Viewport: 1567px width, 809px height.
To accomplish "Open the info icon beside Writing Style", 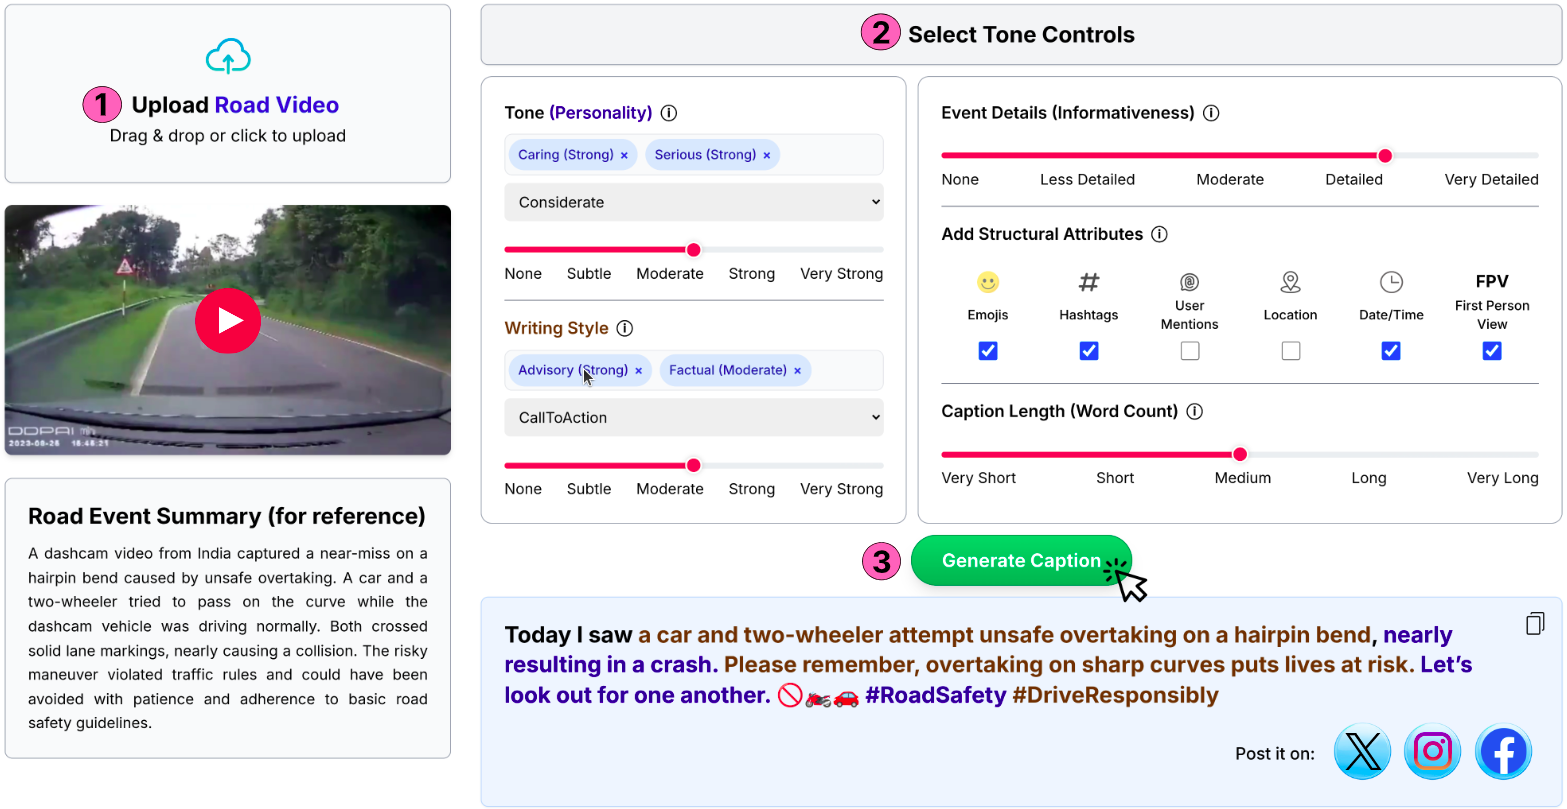I will (x=625, y=328).
